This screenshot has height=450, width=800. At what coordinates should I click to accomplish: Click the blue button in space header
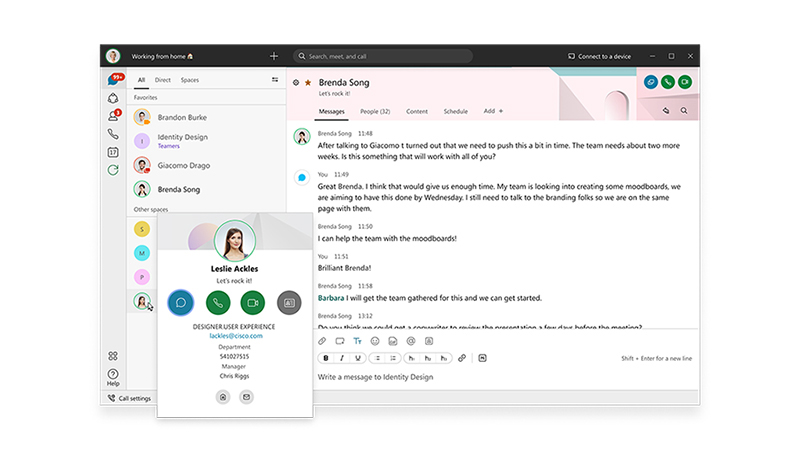(651, 82)
